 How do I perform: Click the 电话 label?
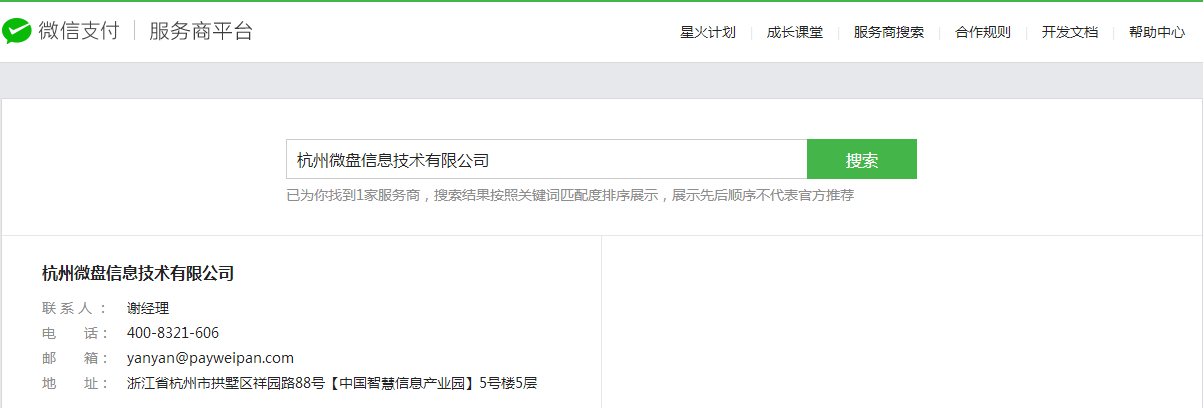[75, 333]
